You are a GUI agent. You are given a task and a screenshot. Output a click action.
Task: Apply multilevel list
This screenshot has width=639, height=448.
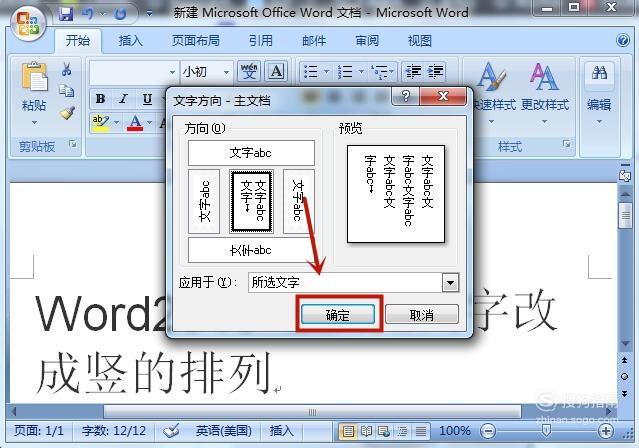pos(379,72)
